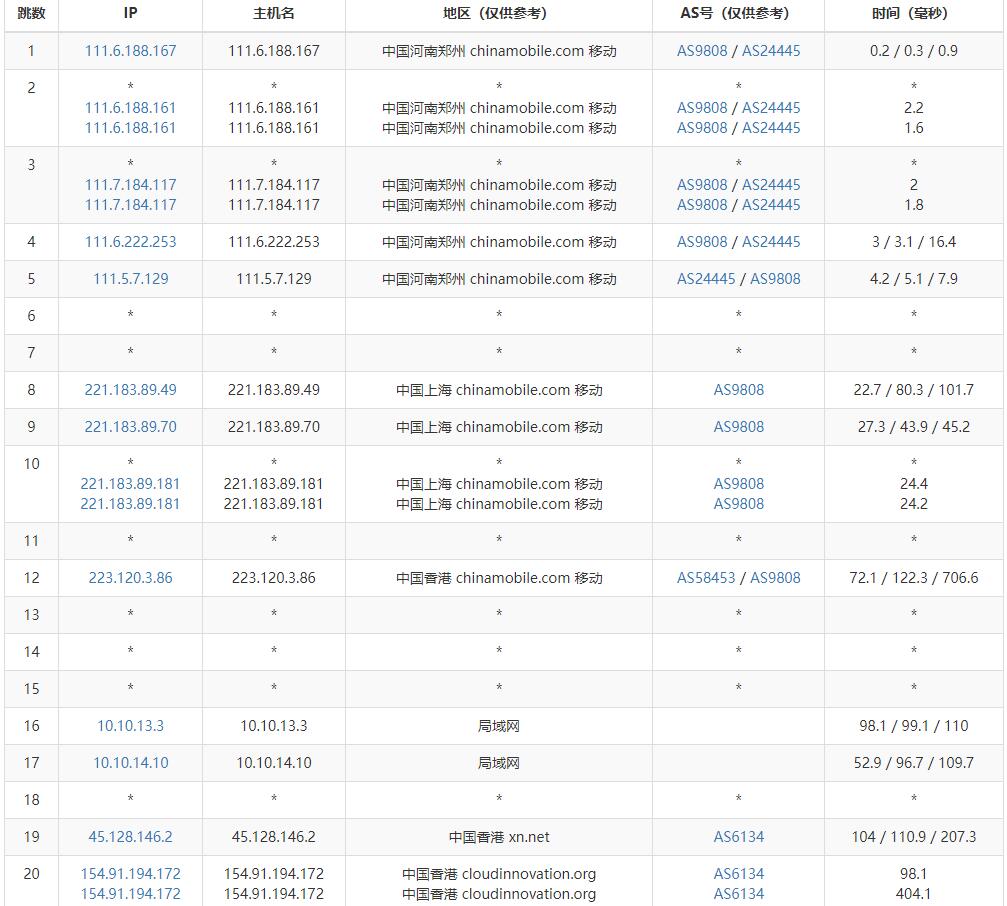The image size is (1007, 906).
Task: Open AS9808 link in hop 8 row
Action: (739, 390)
